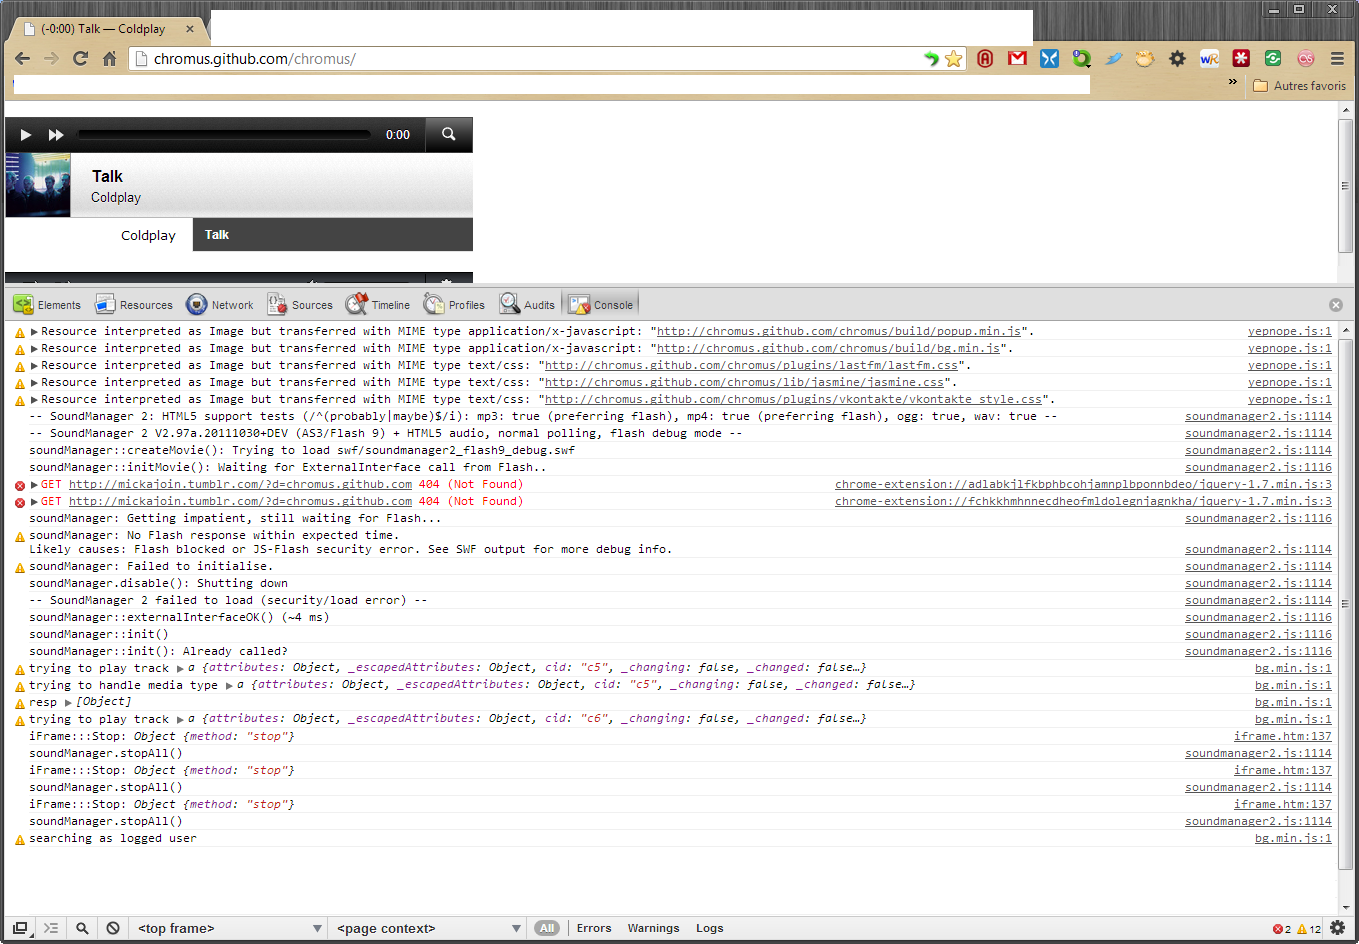Close the developer tools panel

(x=1336, y=305)
